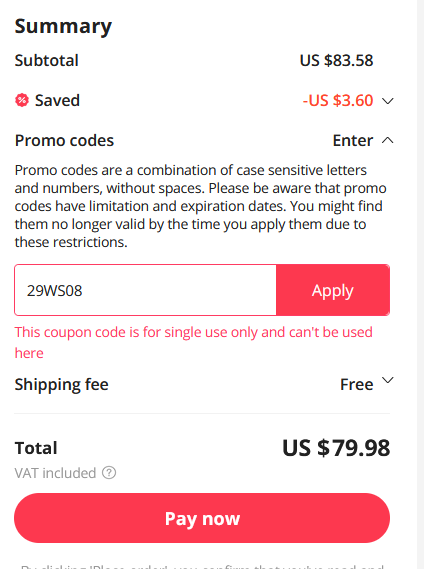Click the Pay now button
This screenshot has height=569, width=424.
[x=202, y=518]
